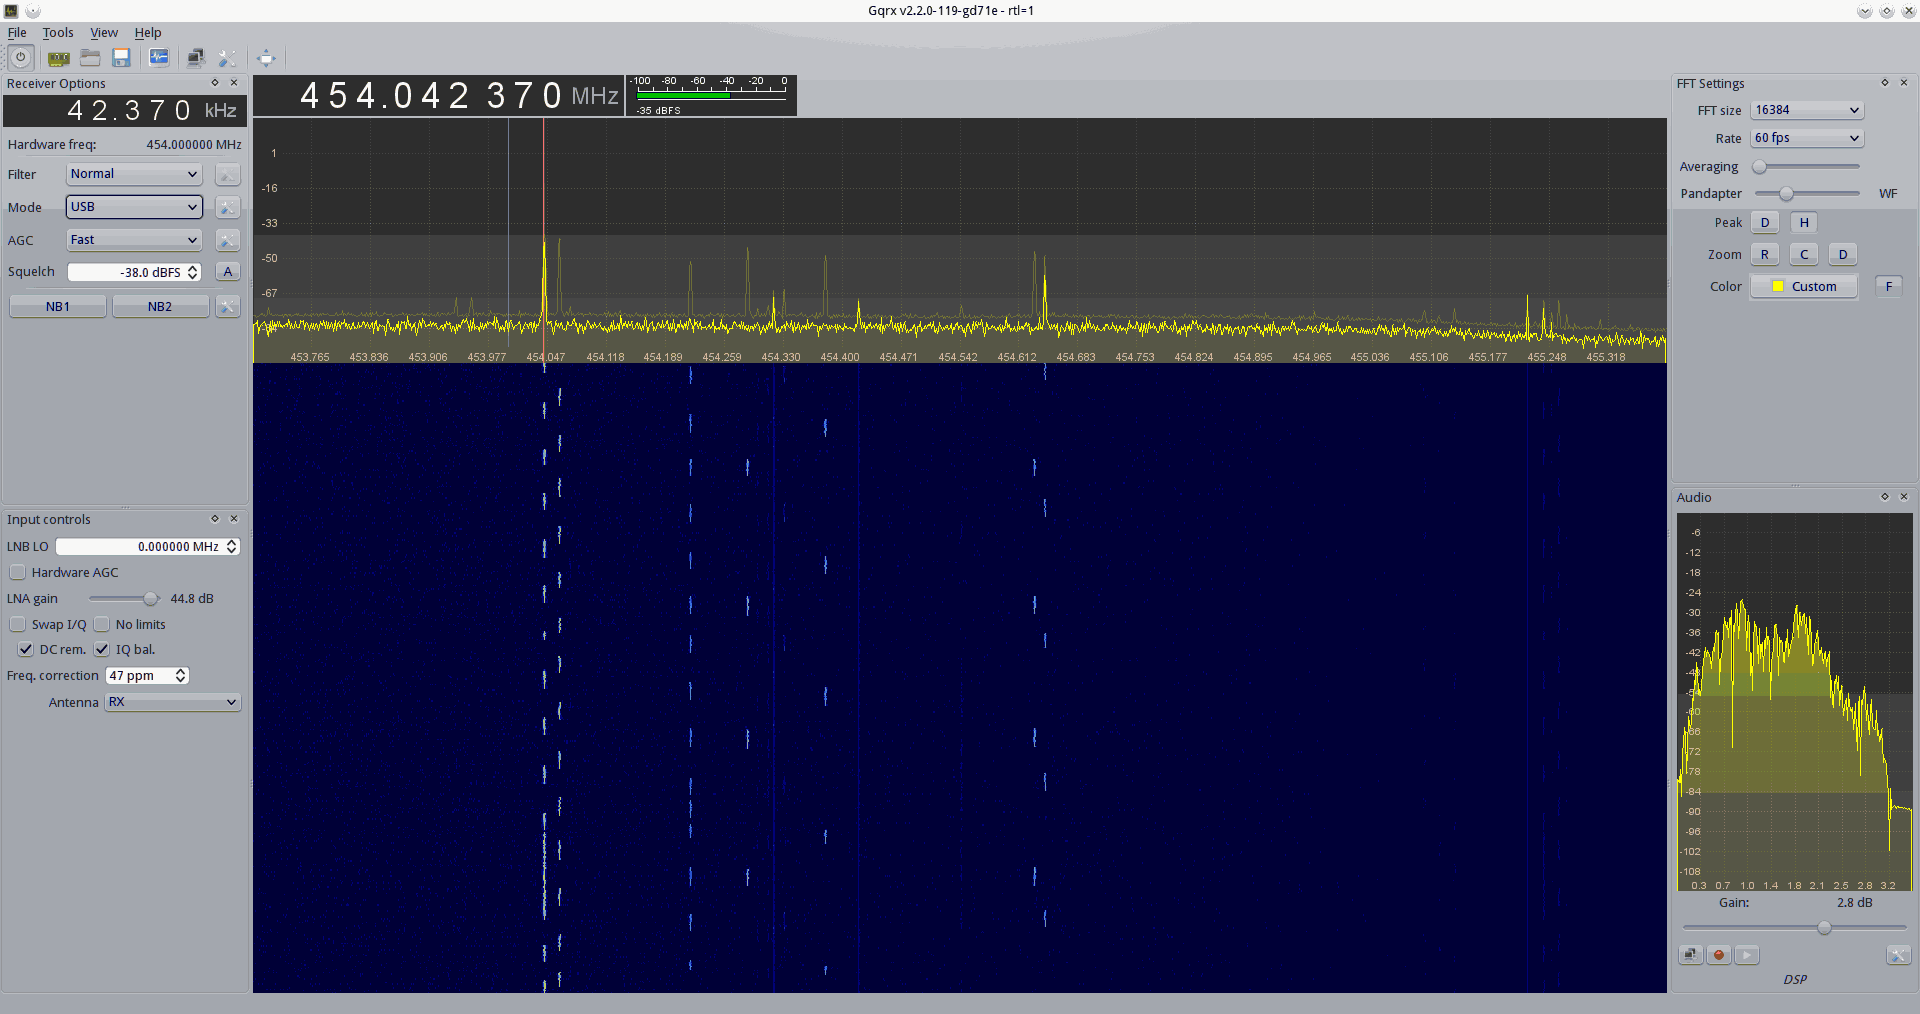Click the Averaging slider handle

coord(1759,167)
